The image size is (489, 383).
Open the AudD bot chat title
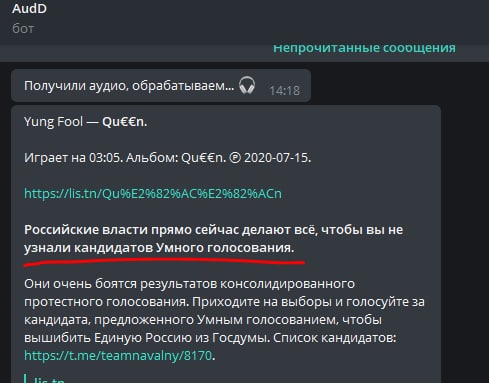29,9
